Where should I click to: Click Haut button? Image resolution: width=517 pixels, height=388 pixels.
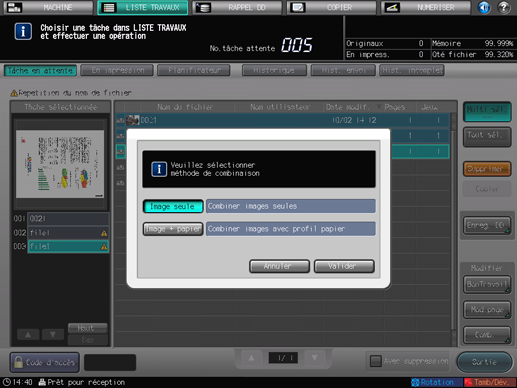click(87, 328)
